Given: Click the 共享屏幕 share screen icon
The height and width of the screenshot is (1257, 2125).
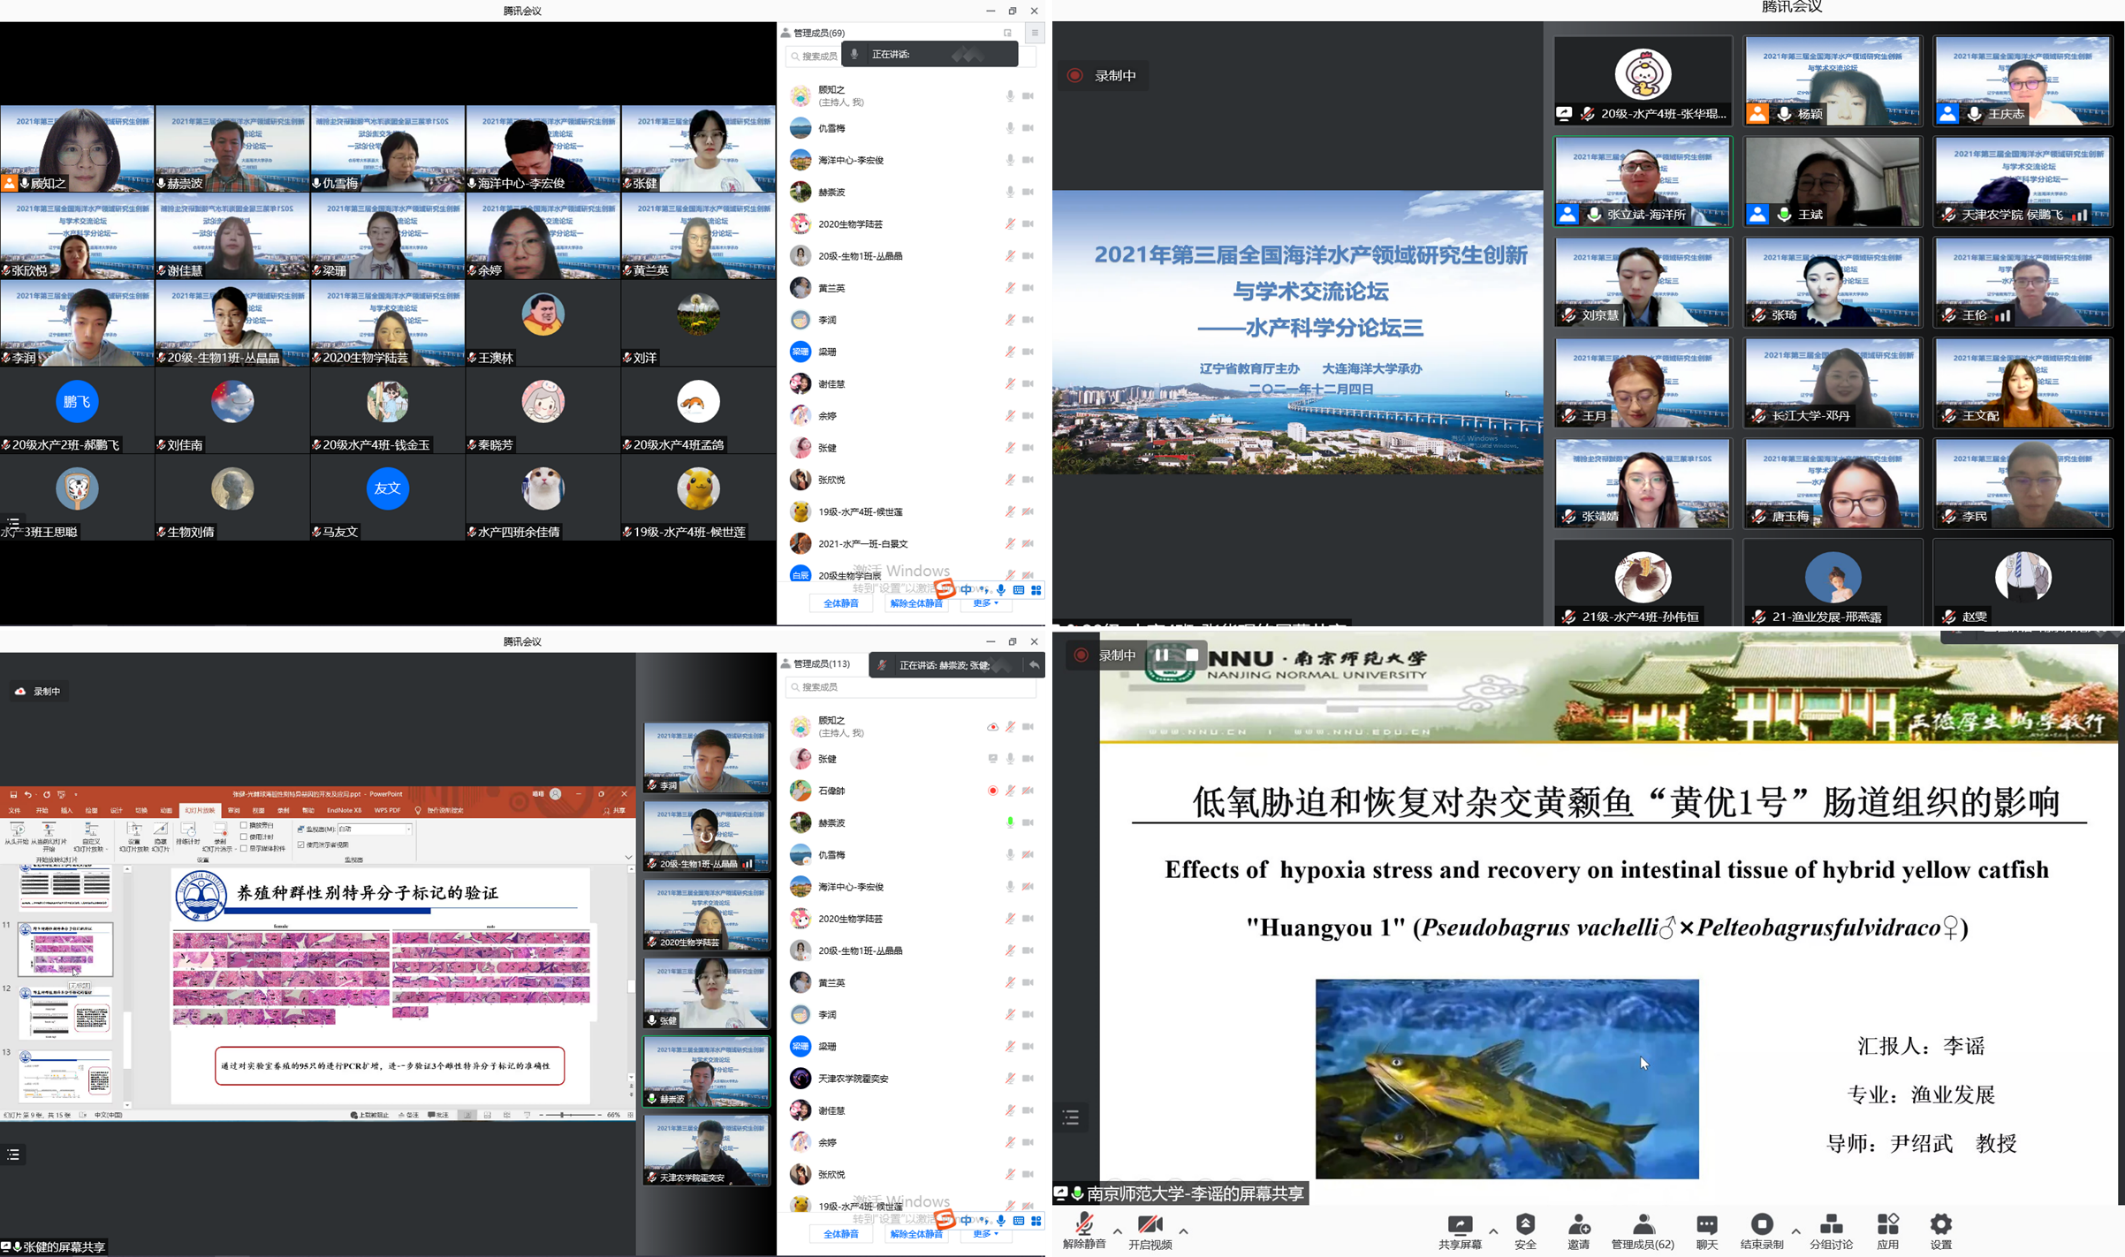Looking at the screenshot, I should pos(1459,1225).
